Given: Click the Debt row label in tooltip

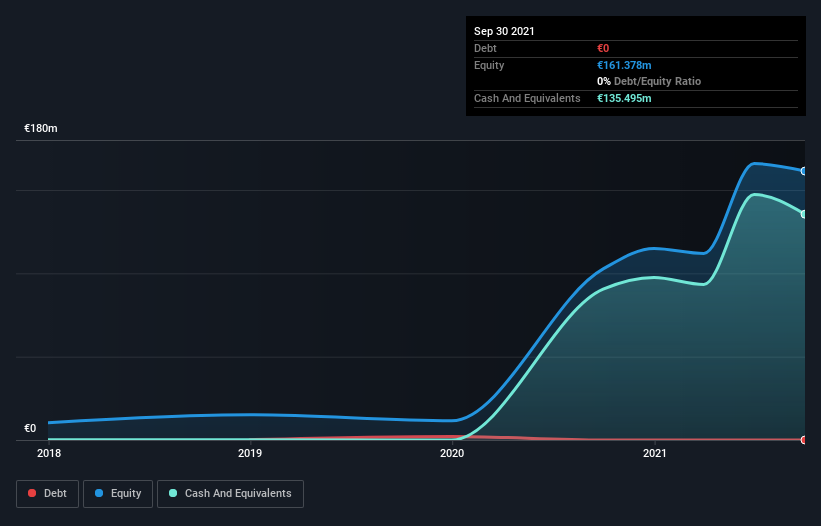Looking at the screenshot, I should (485, 48).
